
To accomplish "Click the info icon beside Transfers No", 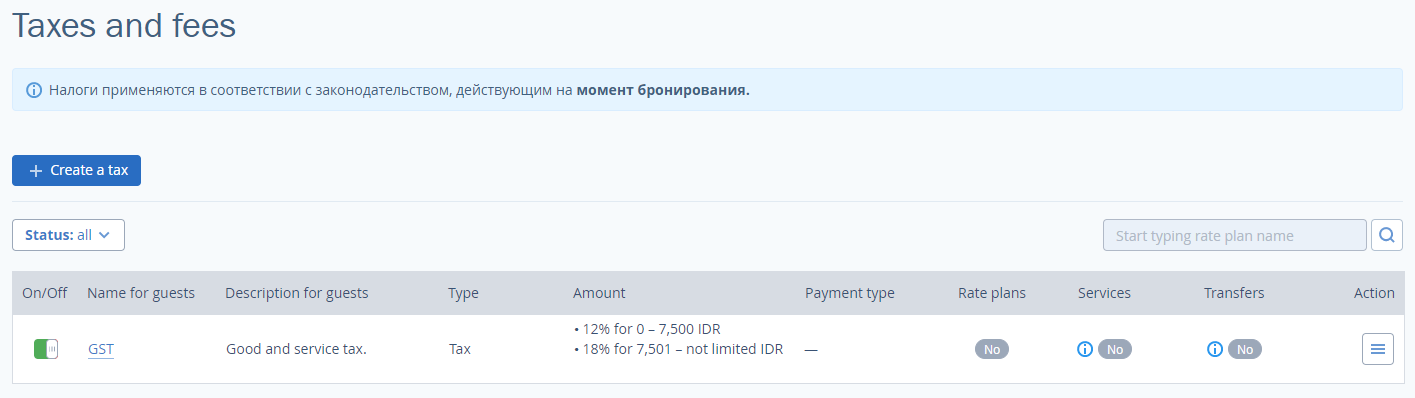I will (1214, 349).
